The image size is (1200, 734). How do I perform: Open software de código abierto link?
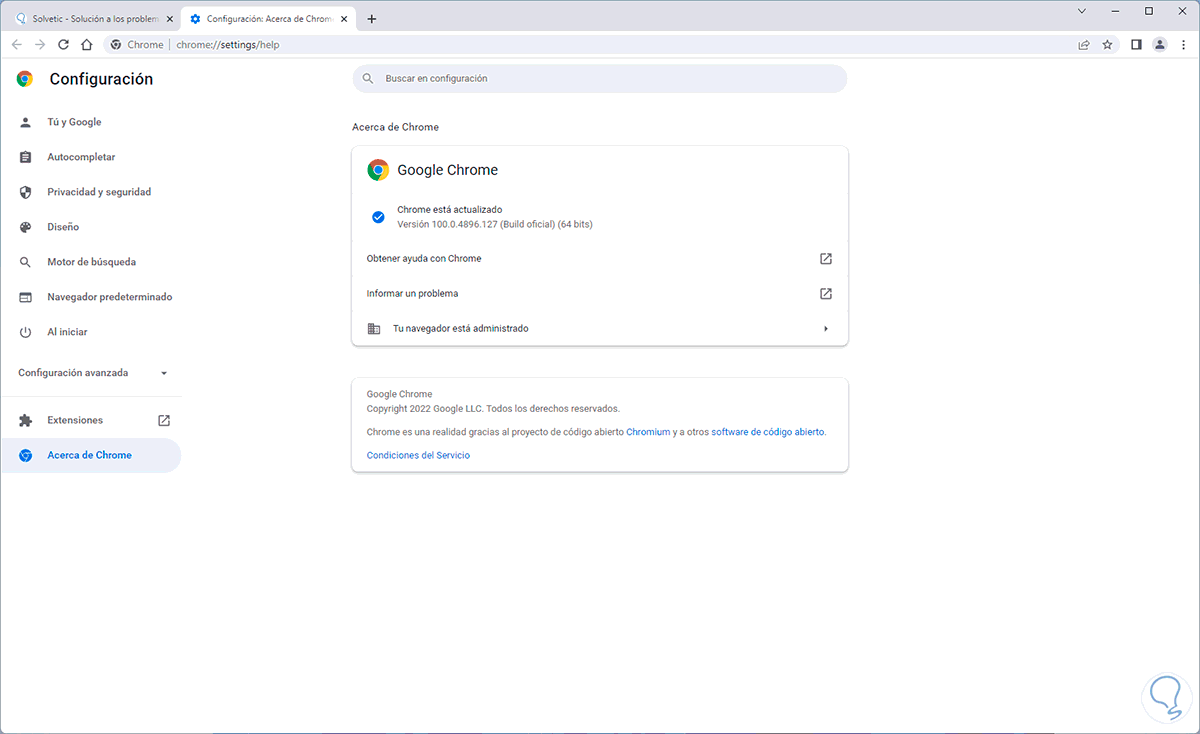point(768,432)
